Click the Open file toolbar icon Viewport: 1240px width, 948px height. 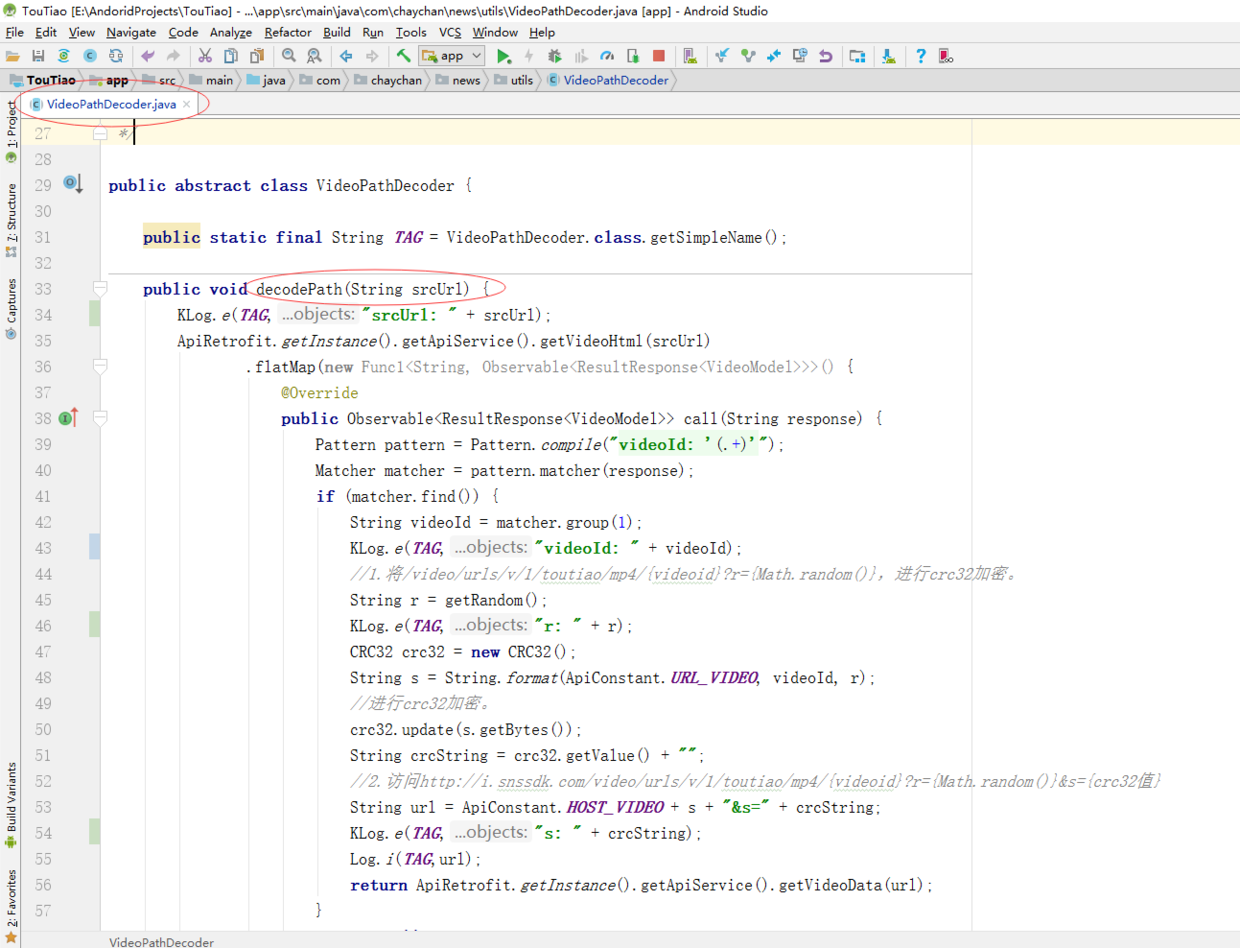(x=12, y=56)
